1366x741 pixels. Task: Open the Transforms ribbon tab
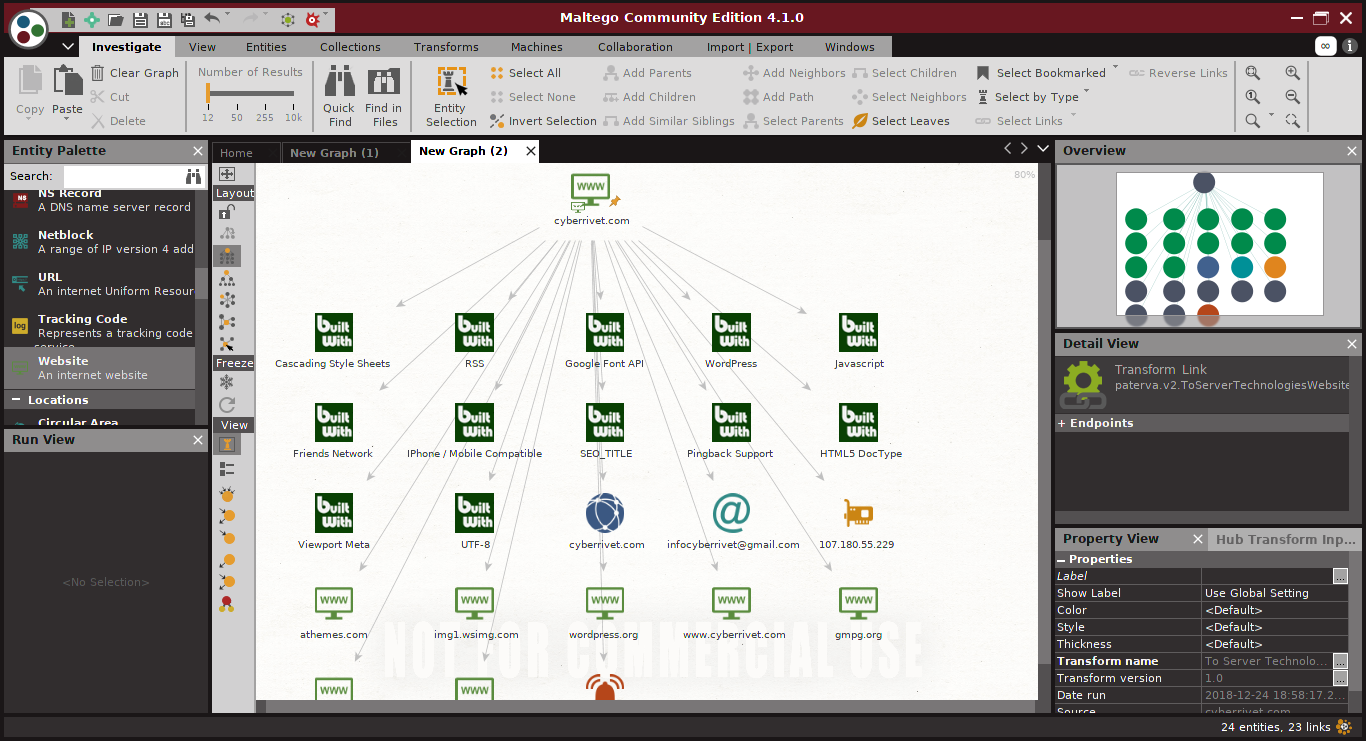point(446,47)
